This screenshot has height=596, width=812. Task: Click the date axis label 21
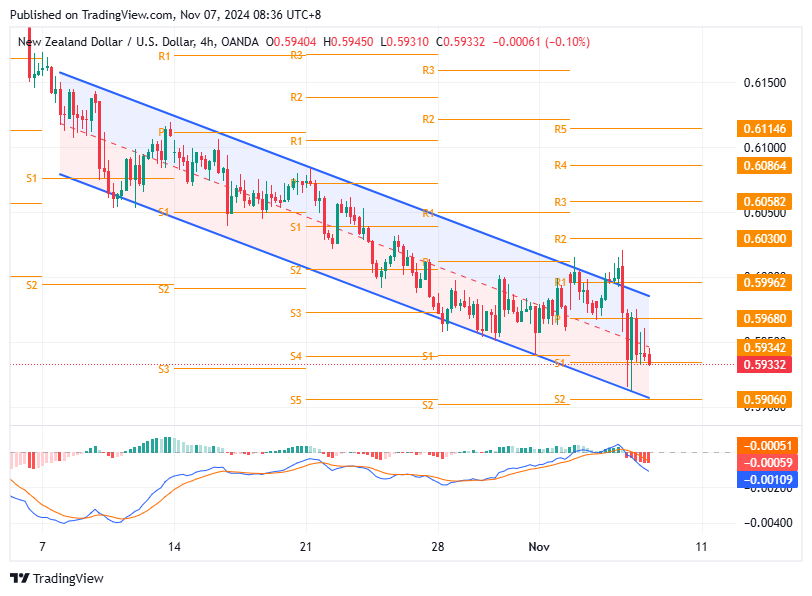click(306, 547)
